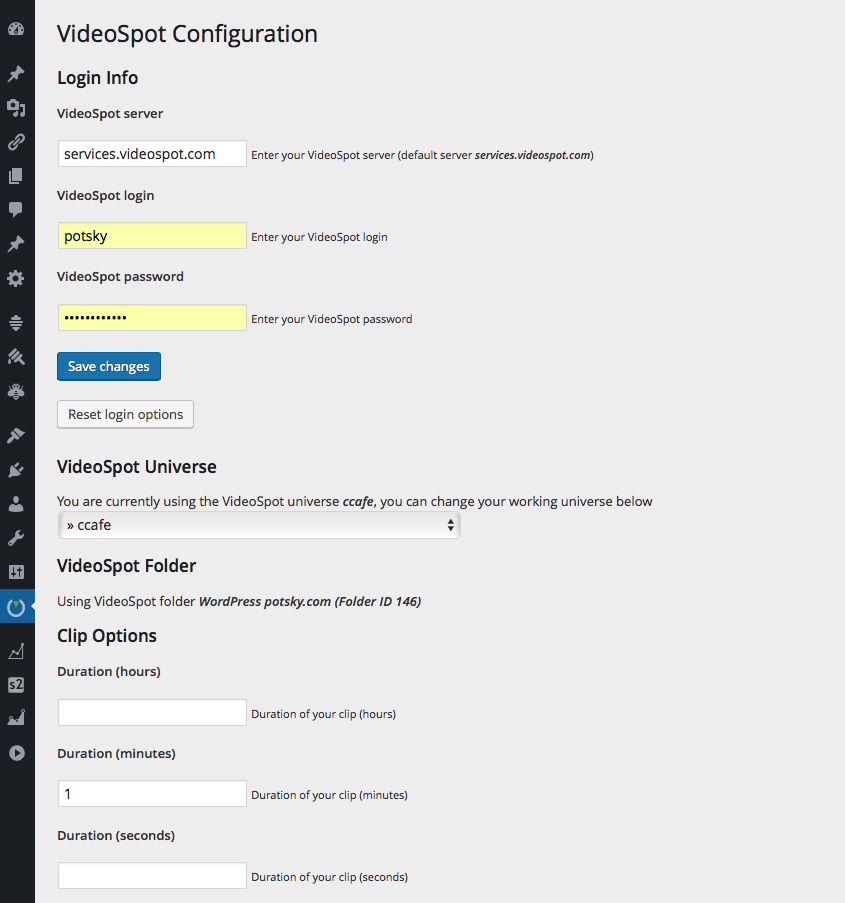The width and height of the screenshot is (845, 903).
Task: Open the Appearance paintbrush icon
Action: (16, 435)
